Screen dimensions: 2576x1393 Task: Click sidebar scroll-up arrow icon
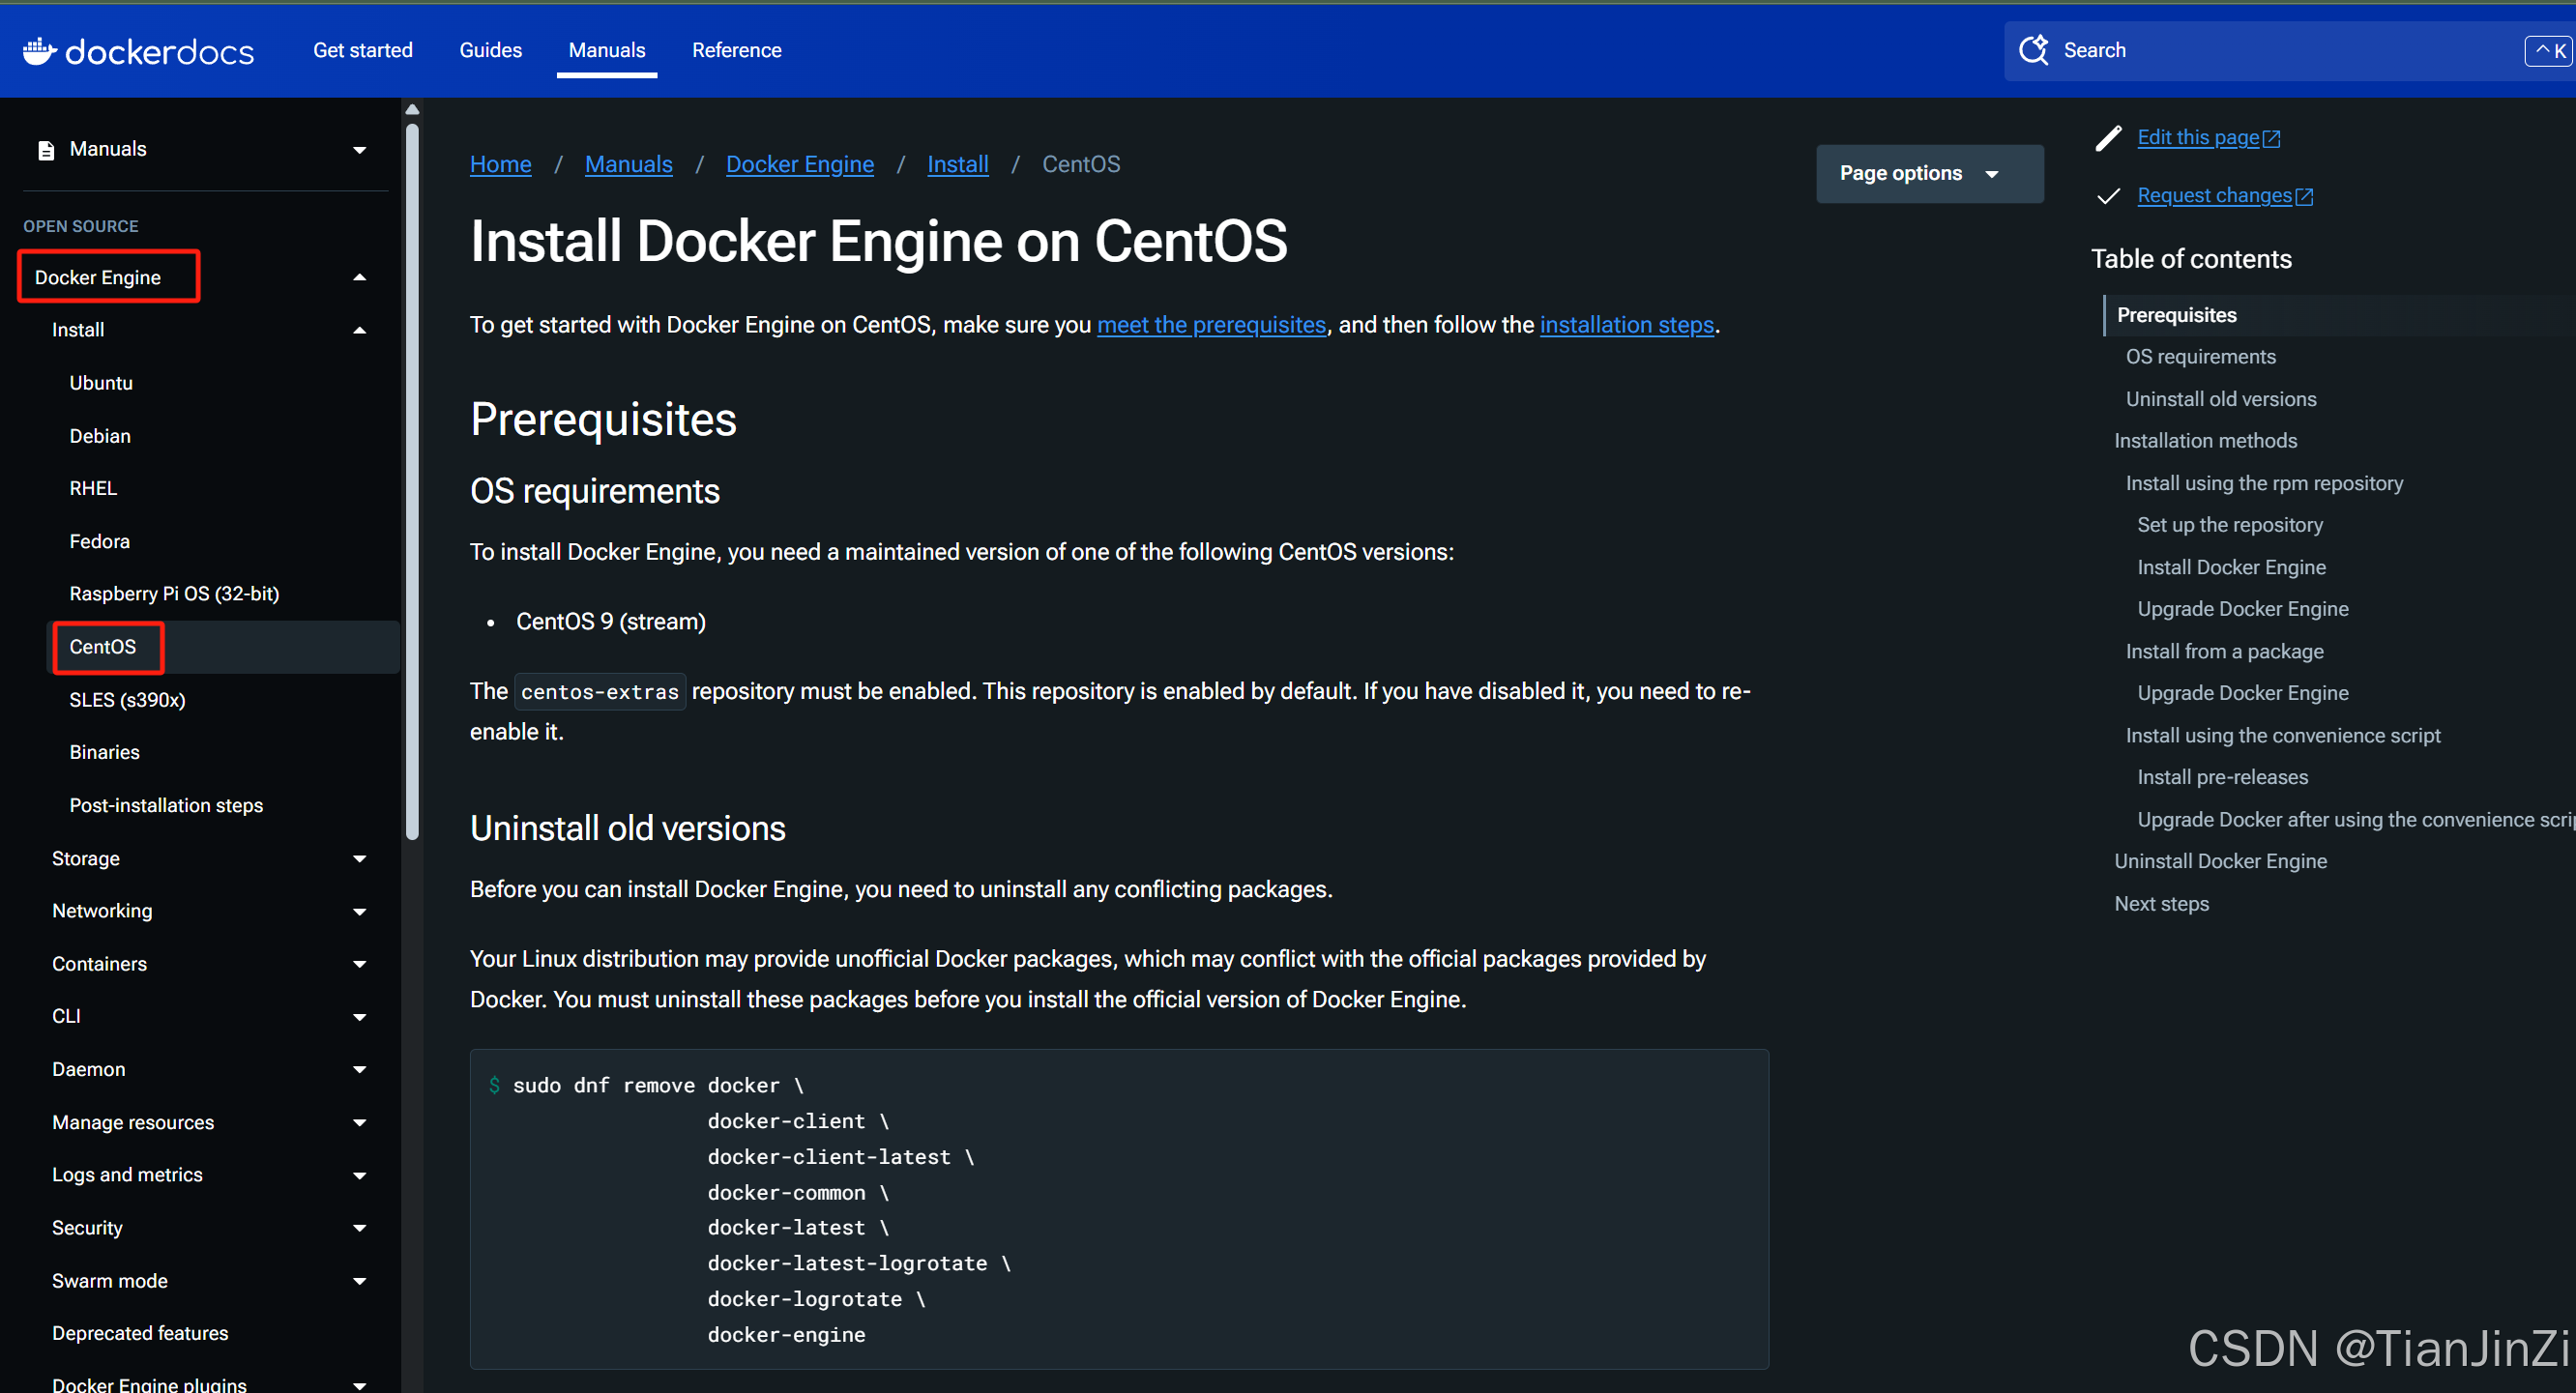[x=412, y=110]
